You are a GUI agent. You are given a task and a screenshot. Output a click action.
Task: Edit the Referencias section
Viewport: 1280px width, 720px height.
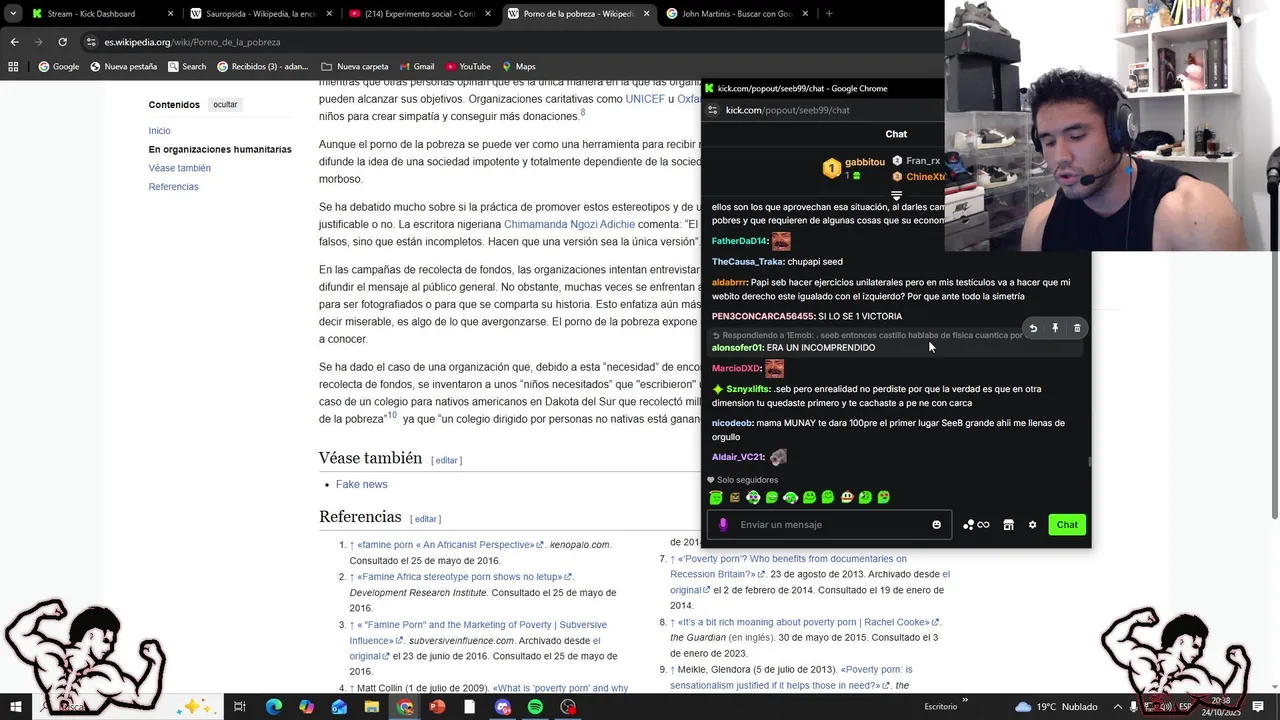tap(425, 519)
